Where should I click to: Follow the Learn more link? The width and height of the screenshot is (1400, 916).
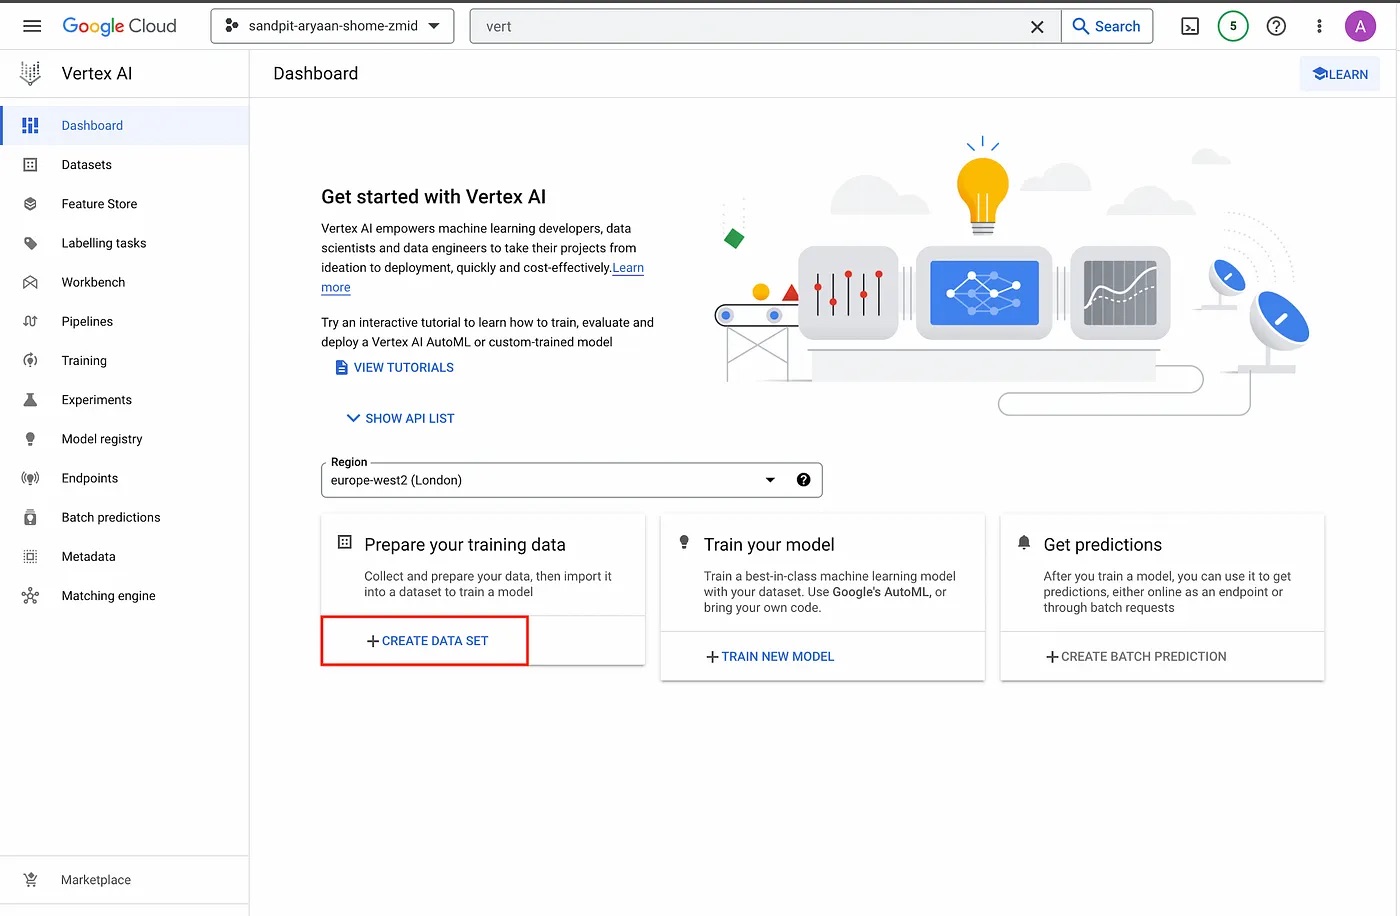628,268
